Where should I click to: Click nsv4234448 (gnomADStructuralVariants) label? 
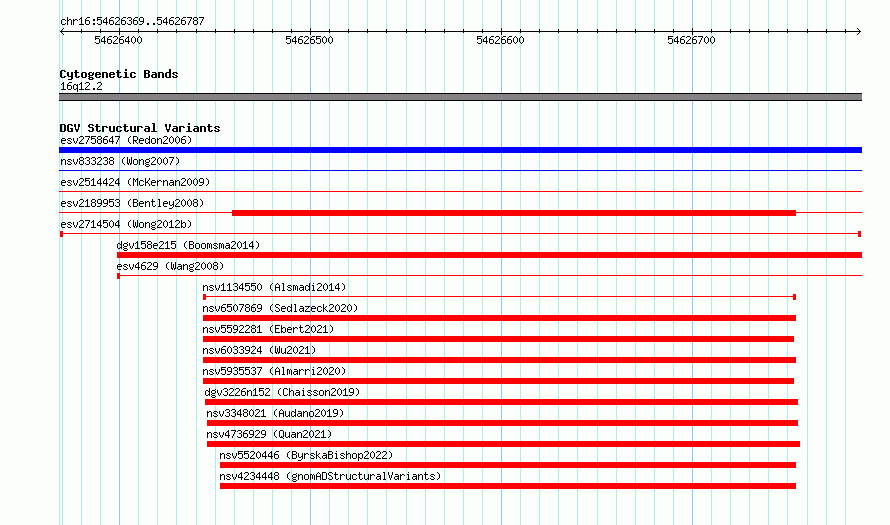[330, 476]
